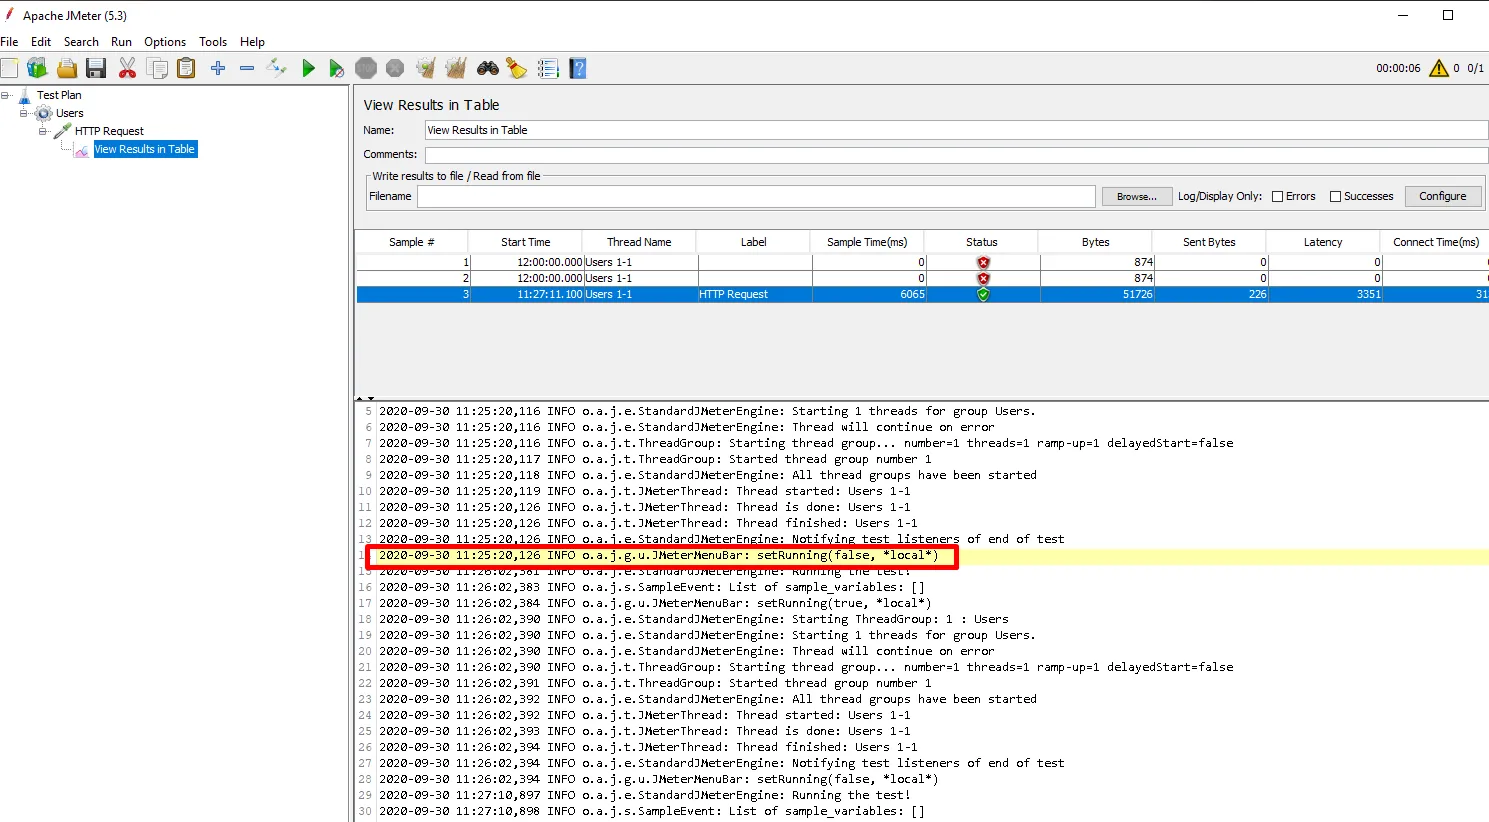Sort by the Bytes column header
Viewport: 1489px width, 822px height.
[1095, 242]
